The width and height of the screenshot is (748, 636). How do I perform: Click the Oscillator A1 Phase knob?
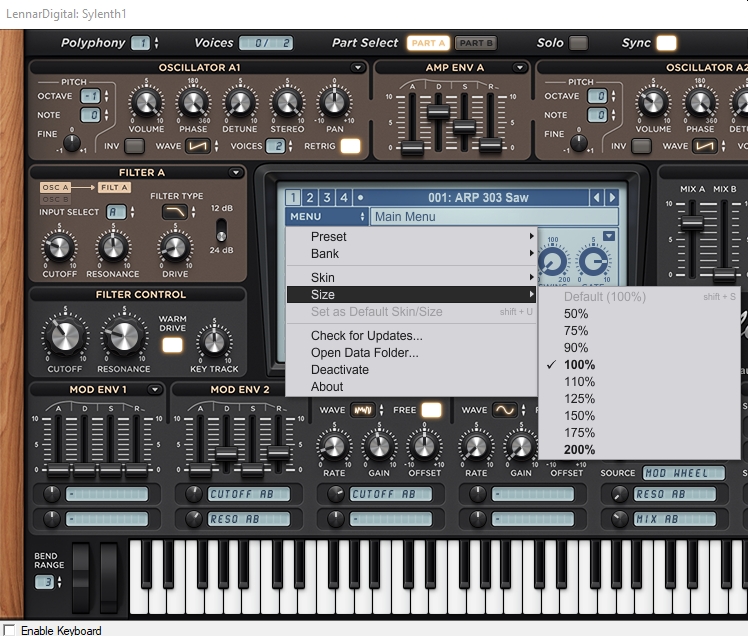[x=193, y=102]
